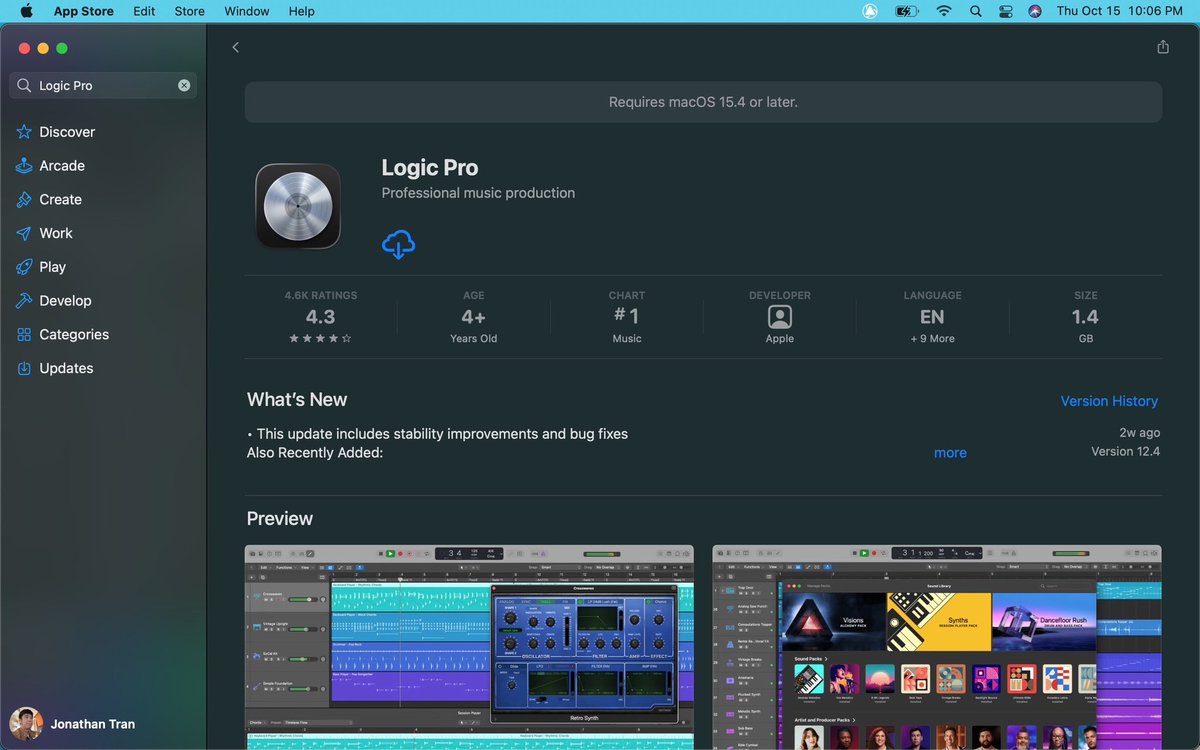The height and width of the screenshot is (750, 1200).
Task: Click the Create paintbrush icon
Action: click(24, 200)
